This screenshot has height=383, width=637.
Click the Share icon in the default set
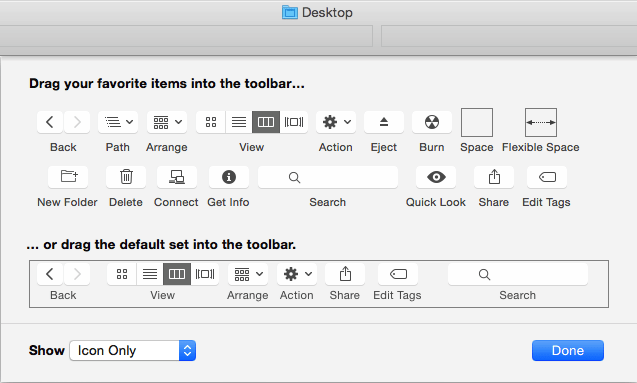(x=345, y=274)
